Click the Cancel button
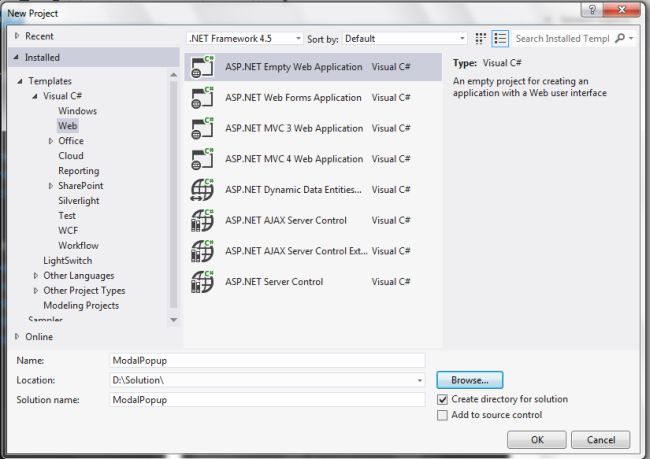Image resolution: width=650 pixels, height=459 pixels. pos(601,440)
